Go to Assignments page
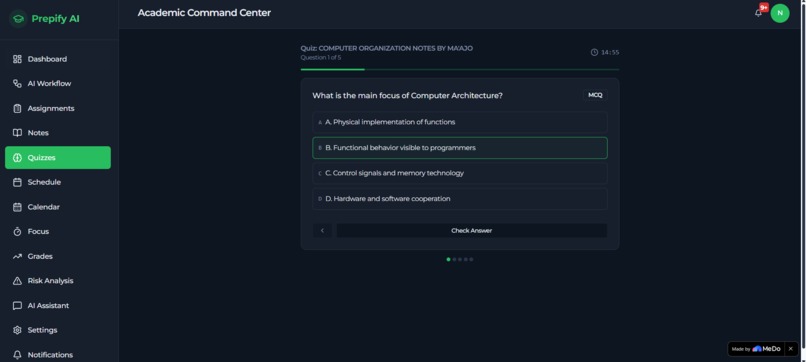Image resolution: width=806 pixels, height=362 pixels. (x=58, y=108)
